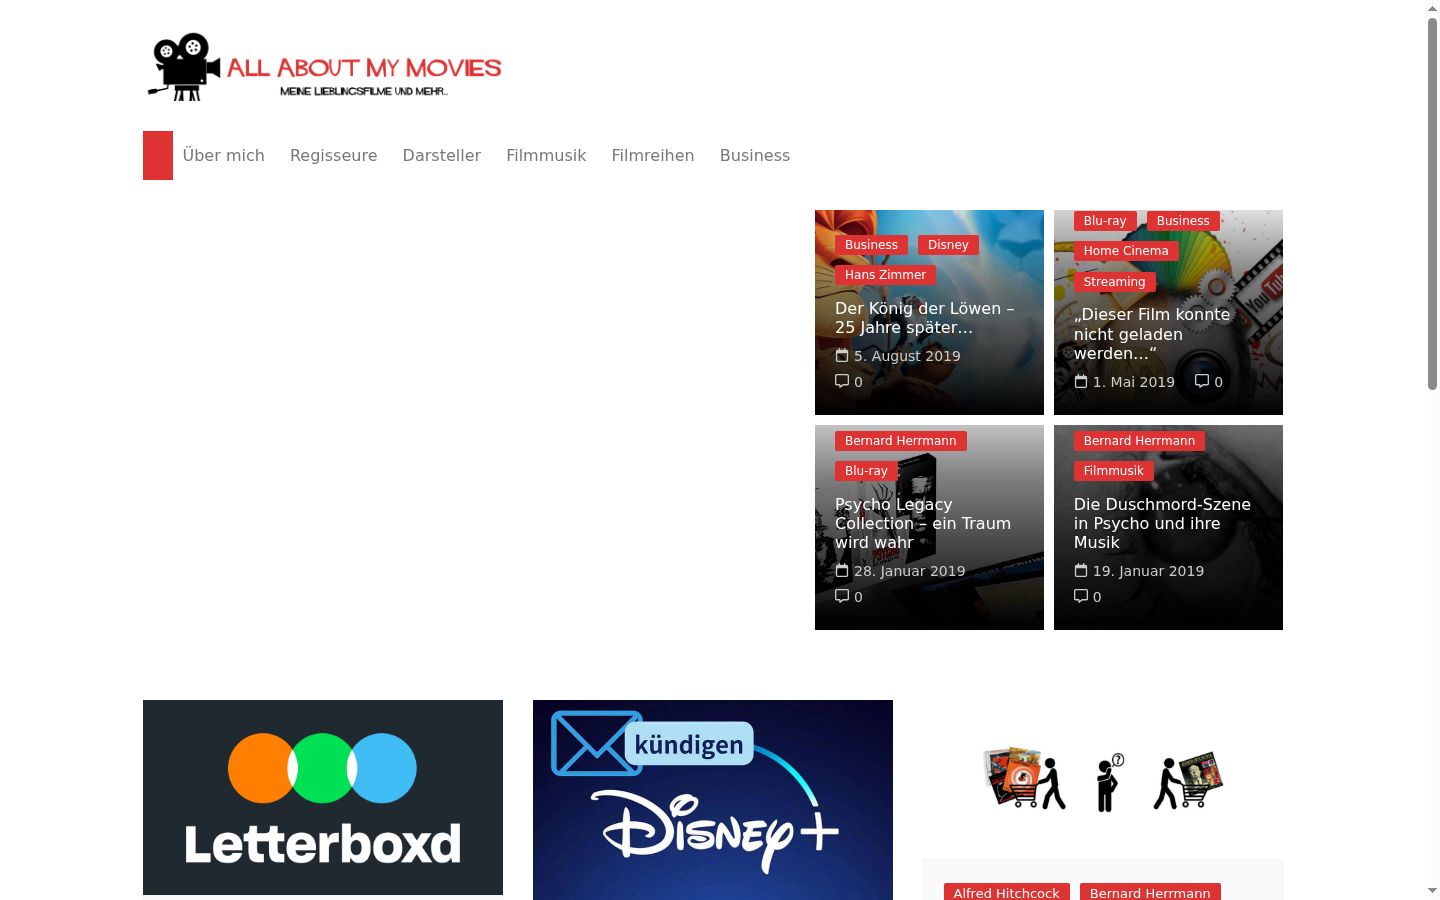1440x900 pixels.
Task: Click the comment icon next to 1. Mai 2019
Action: tap(1202, 381)
